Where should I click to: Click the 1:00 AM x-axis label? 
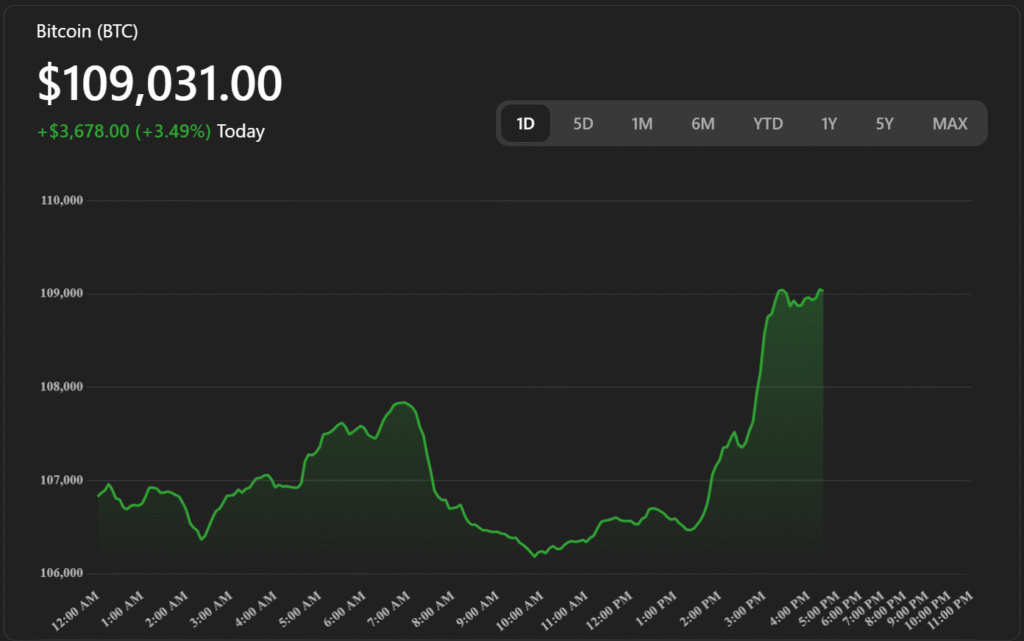(122, 609)
